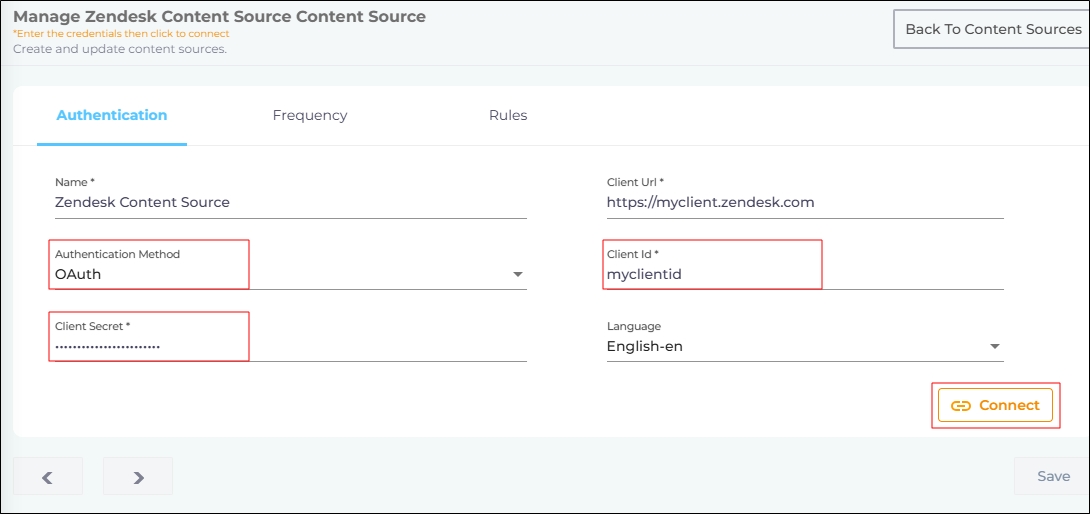Click the next arrow button
The width and height of the screenshot is (1090, 514).
138,477
